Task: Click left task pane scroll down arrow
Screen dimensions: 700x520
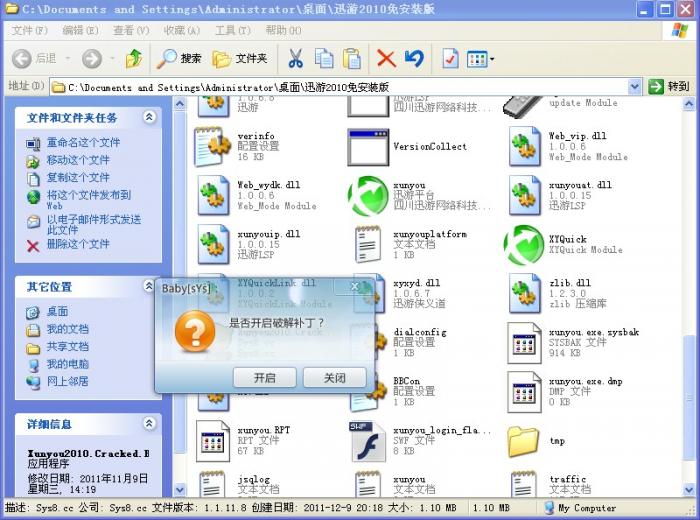Action: click(179, 490)
